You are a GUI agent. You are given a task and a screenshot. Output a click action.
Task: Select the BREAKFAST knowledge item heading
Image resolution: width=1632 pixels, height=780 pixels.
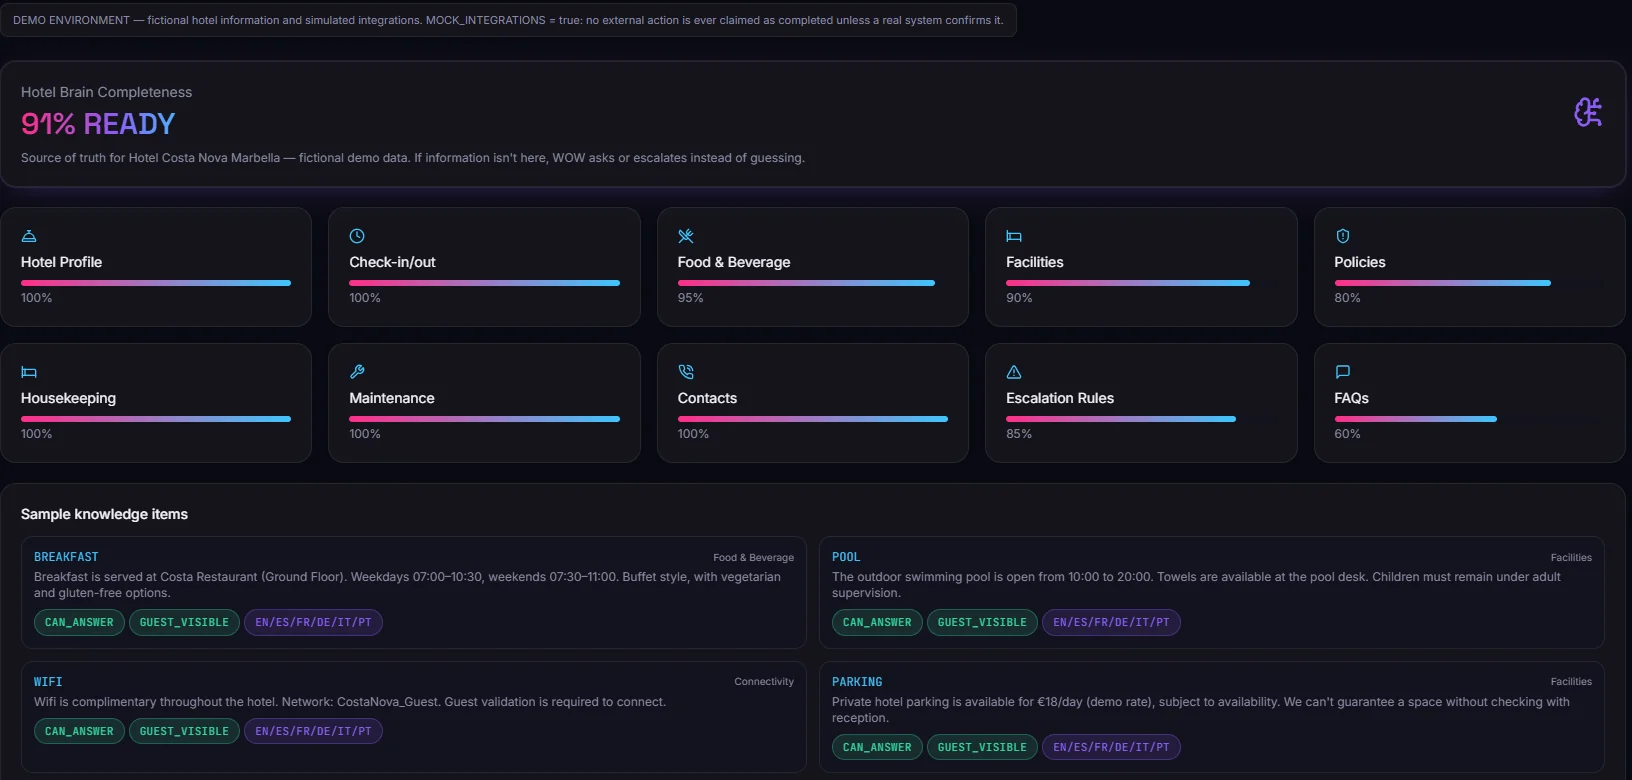(66, 557)
